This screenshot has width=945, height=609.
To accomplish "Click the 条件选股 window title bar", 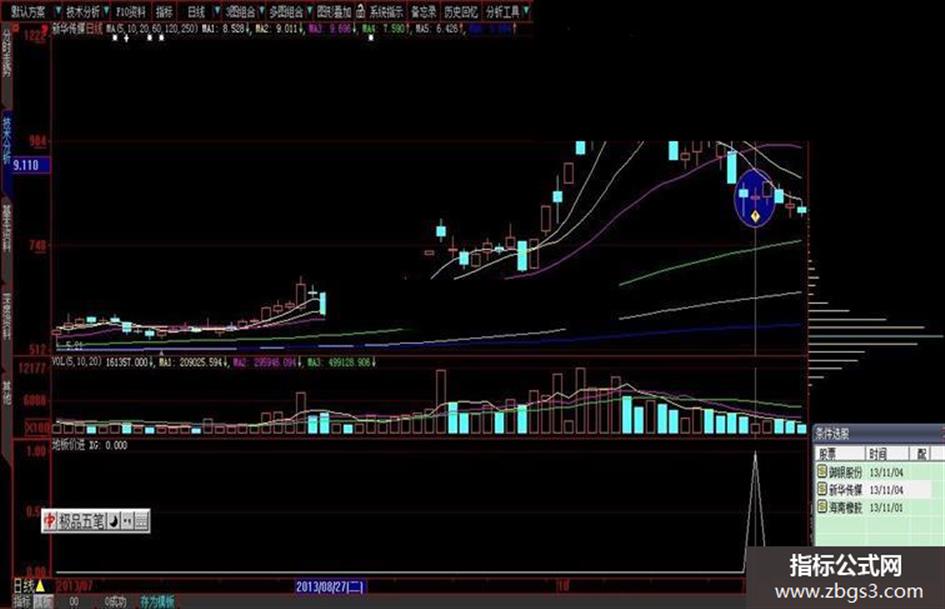I will coord(878,432).
